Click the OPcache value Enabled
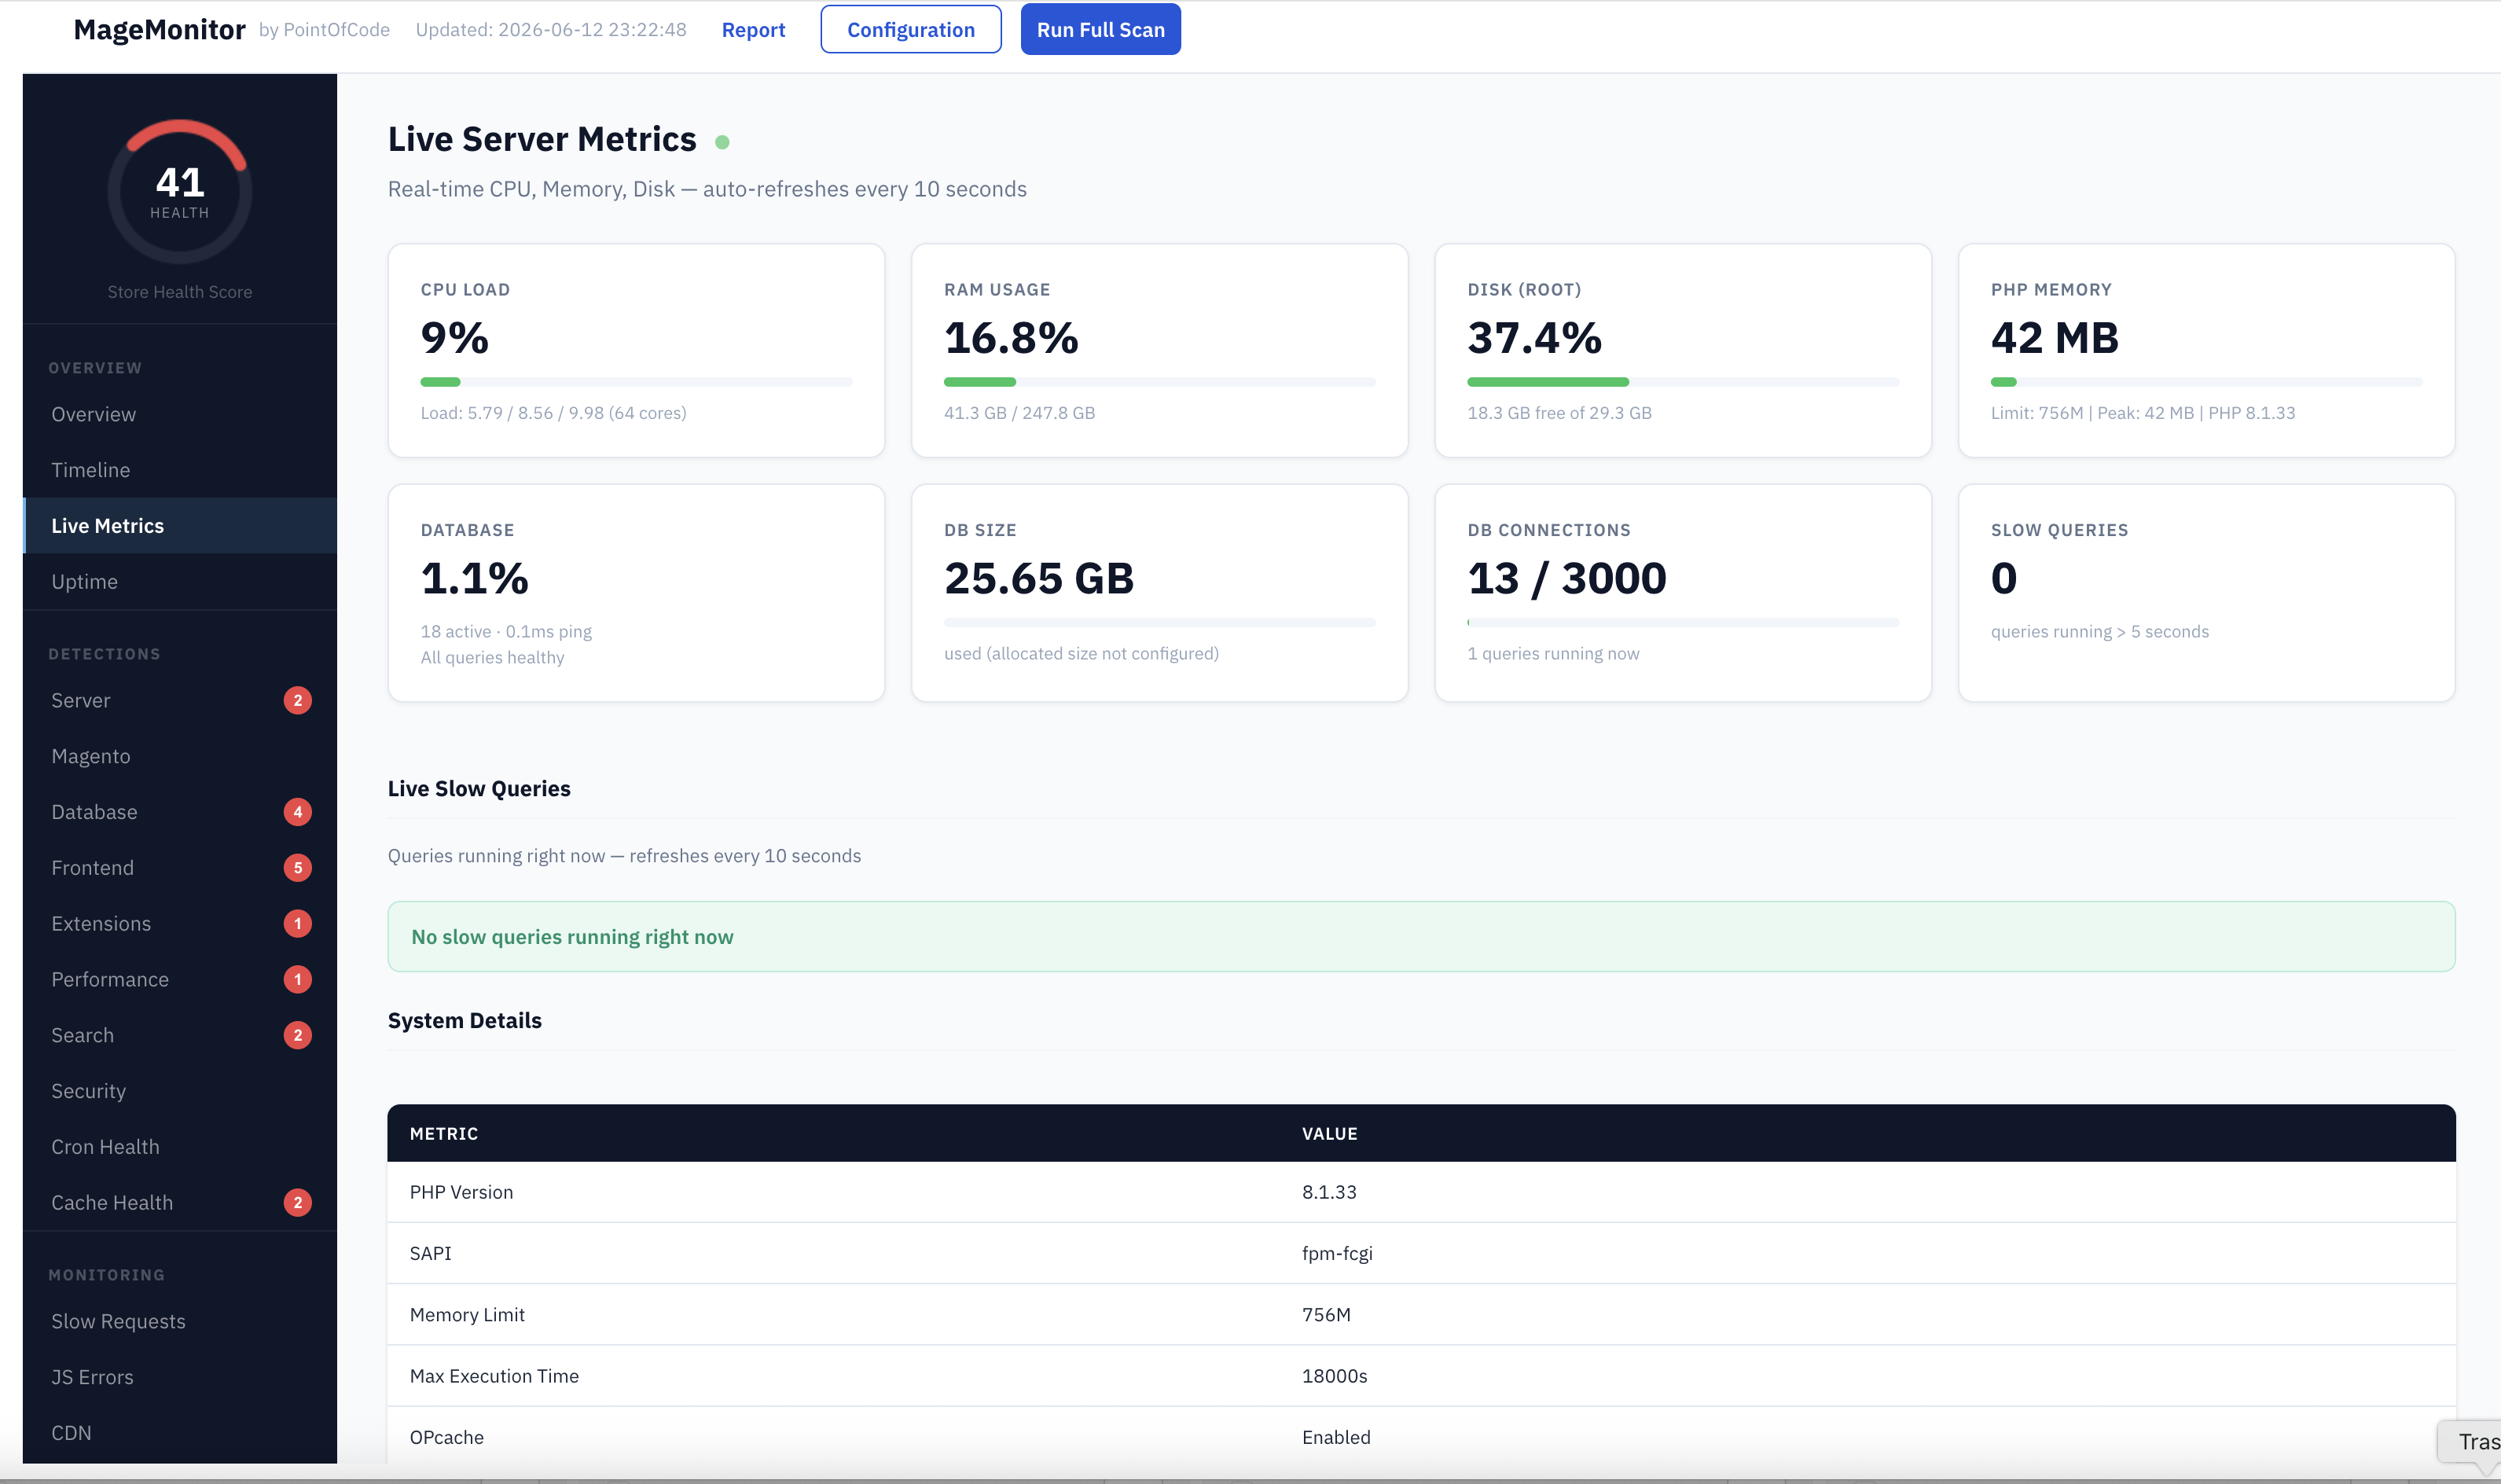 click(x=1336, y=1438)
